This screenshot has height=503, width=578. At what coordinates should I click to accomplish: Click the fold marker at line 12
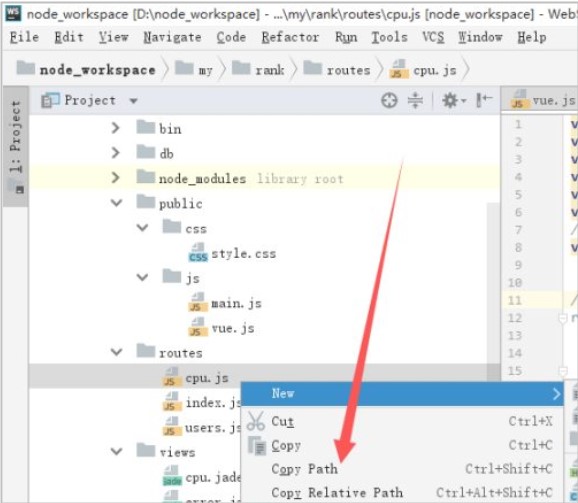click(563, 318)
